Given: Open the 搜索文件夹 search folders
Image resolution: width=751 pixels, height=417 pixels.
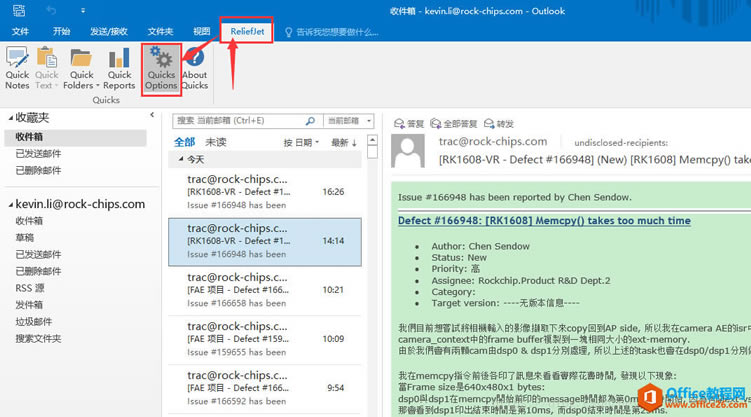Looking at the screenshot, I should [x=38, y=338].
